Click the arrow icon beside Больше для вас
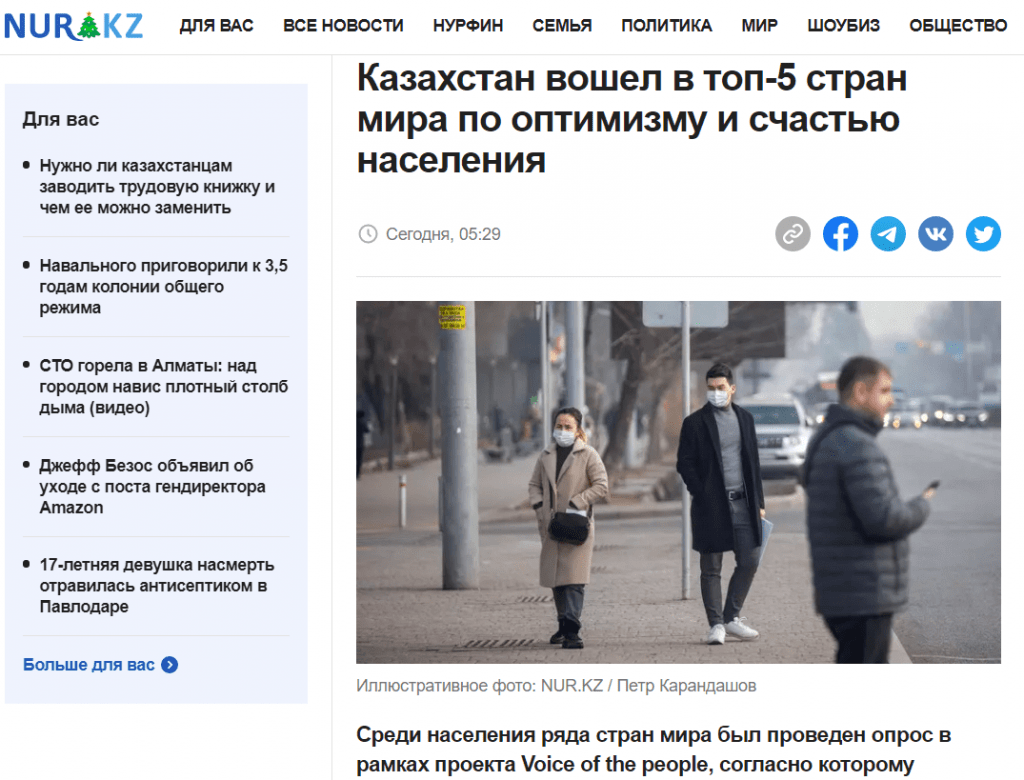This screenshot has width=1024, height=780. pyautogui.click(x=170, y=665)
